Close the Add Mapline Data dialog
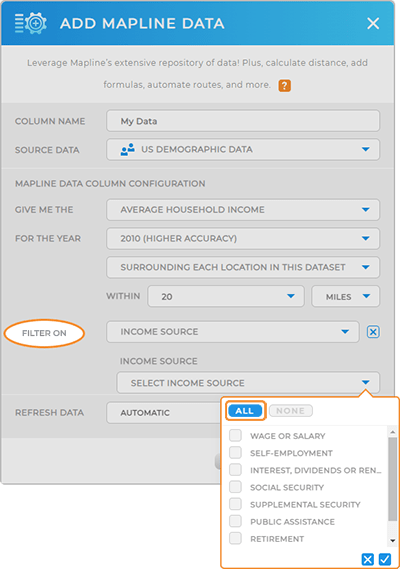This screenshot has height=569, width=400. pos(373,24)
